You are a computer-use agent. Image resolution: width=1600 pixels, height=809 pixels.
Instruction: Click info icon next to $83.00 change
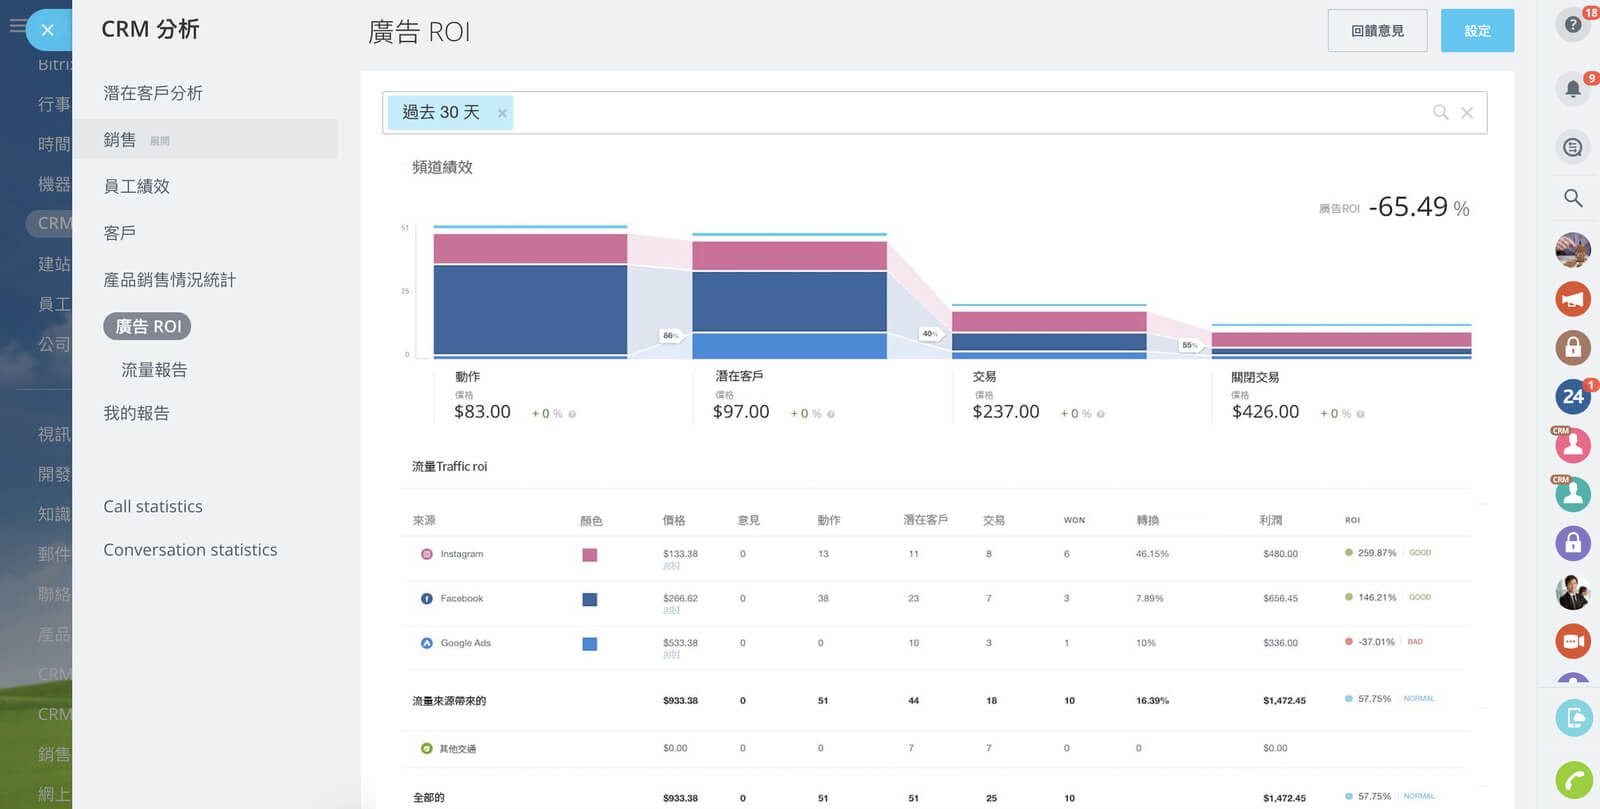572,414
